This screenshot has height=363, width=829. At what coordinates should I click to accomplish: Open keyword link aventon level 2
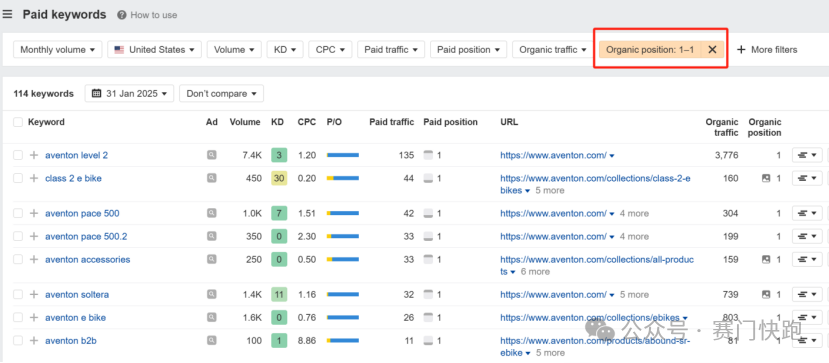pos(77,155)
